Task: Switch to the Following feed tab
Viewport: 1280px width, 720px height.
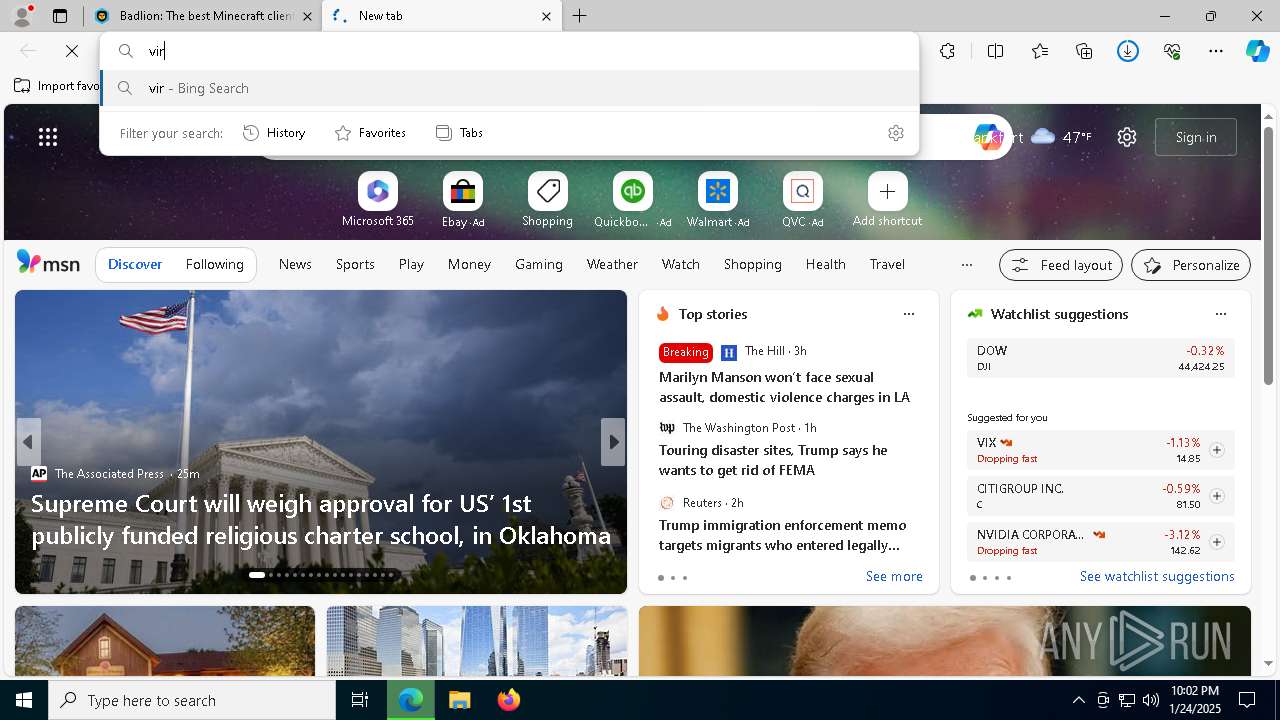Action: 214,264
